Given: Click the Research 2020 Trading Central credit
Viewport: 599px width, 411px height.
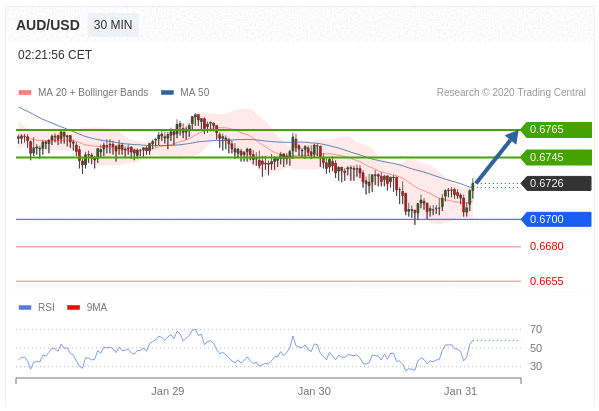Looking at the screenshot, I should click(x=511, y=92).
